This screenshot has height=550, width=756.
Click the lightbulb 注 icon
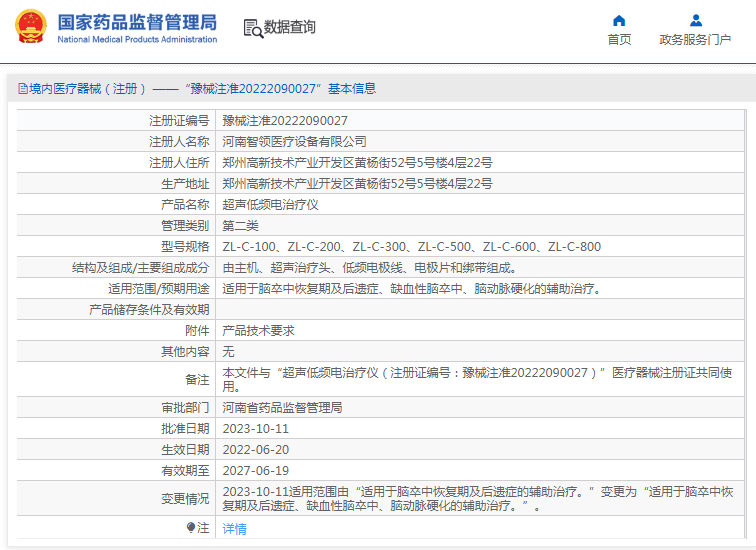(x=191, y=527)
